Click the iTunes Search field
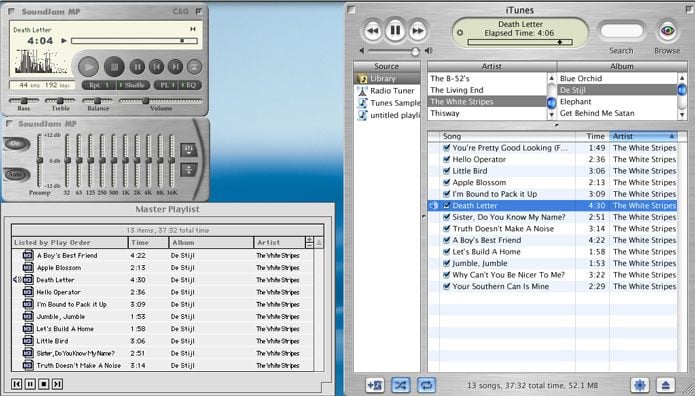This screenshot has width=695, height=396. 621,31
